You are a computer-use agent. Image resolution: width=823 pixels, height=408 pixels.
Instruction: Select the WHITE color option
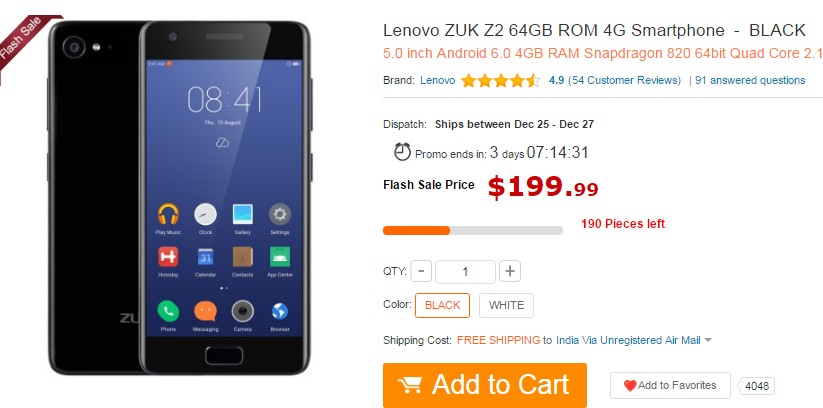pyautogui.click(x=507, y=306)
